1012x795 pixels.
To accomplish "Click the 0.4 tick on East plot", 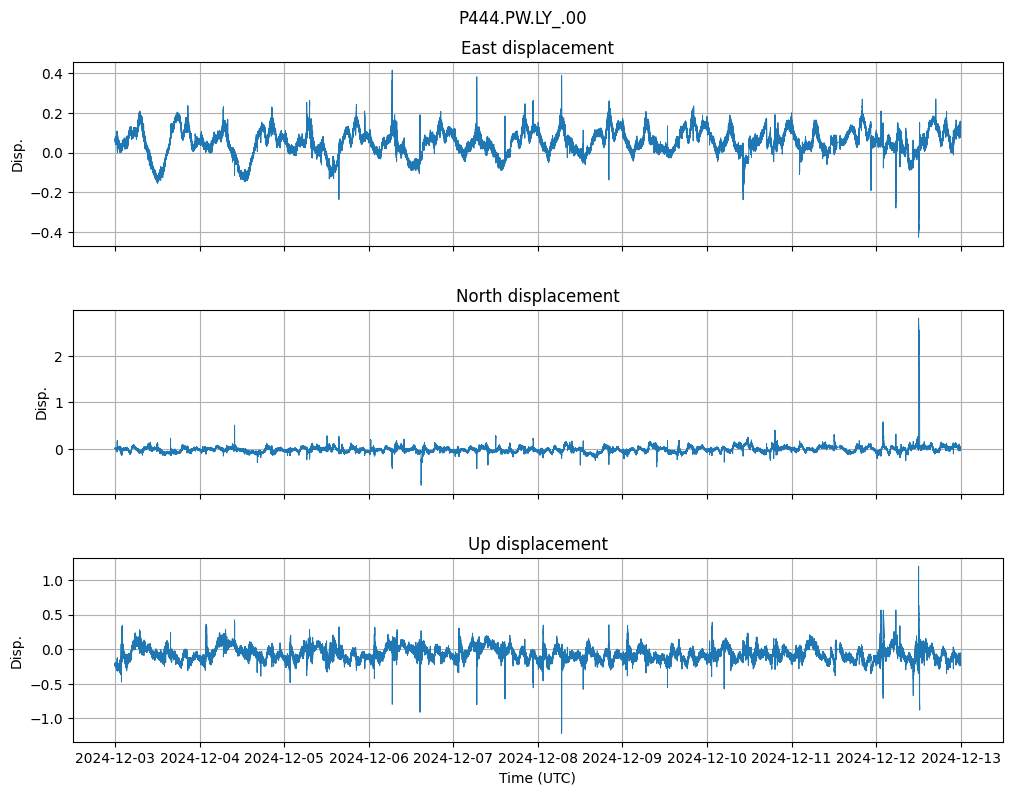I will [x=52, y=74].
